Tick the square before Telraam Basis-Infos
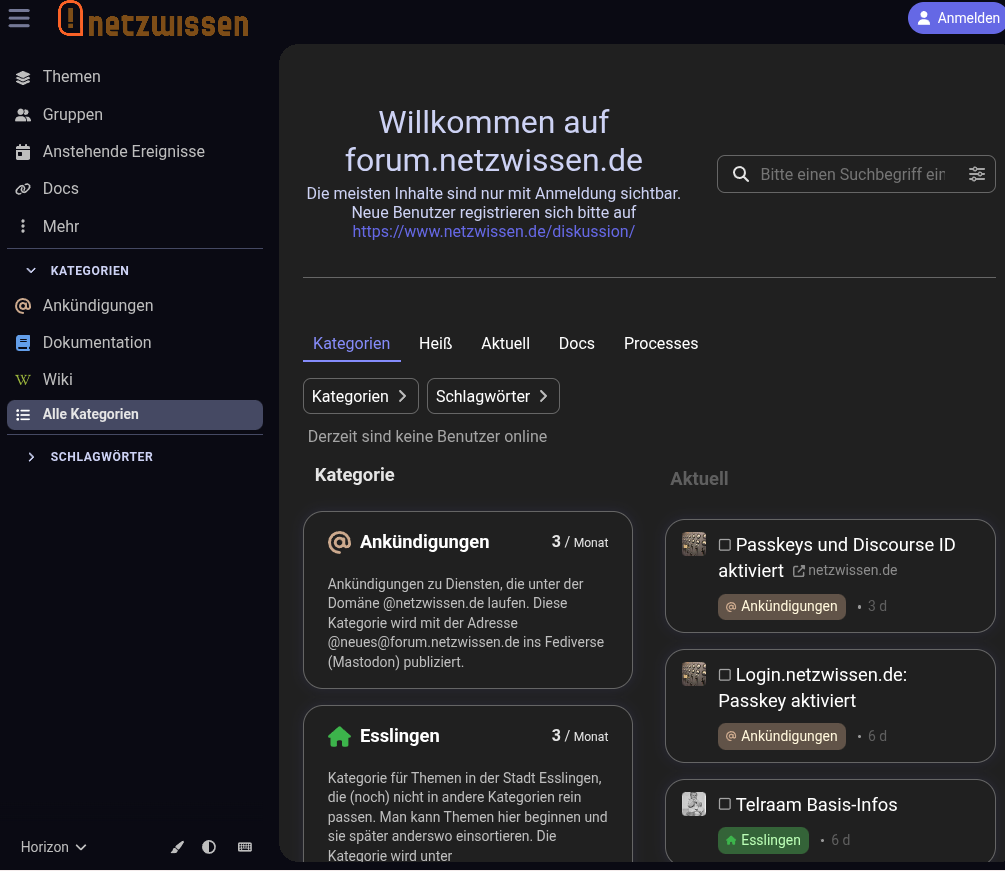Screen dimensions: 1005x871 (x=725, y=805)
